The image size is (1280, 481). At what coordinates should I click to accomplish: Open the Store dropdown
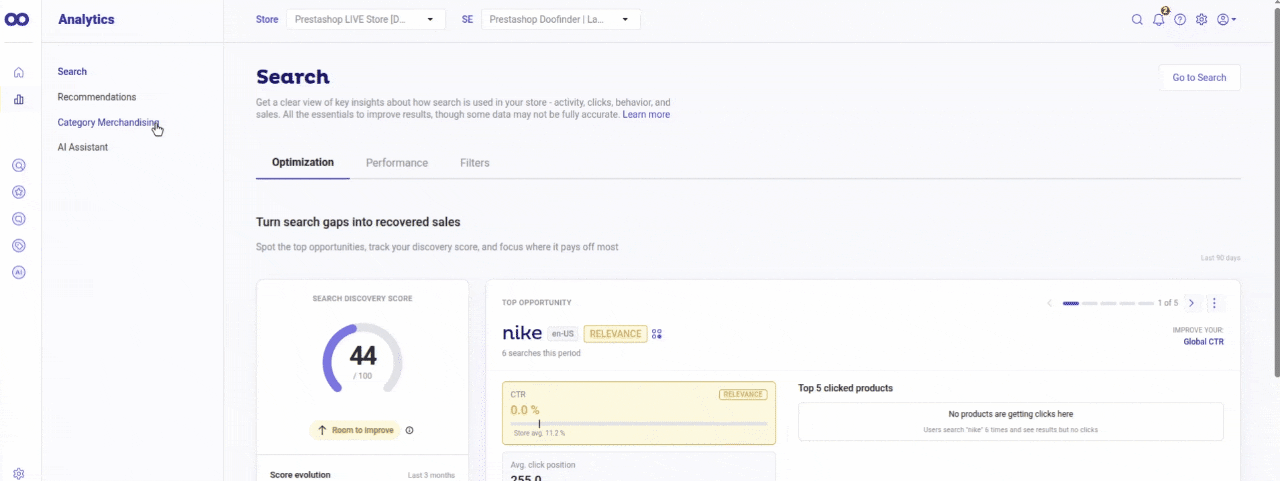coord(366,19)
